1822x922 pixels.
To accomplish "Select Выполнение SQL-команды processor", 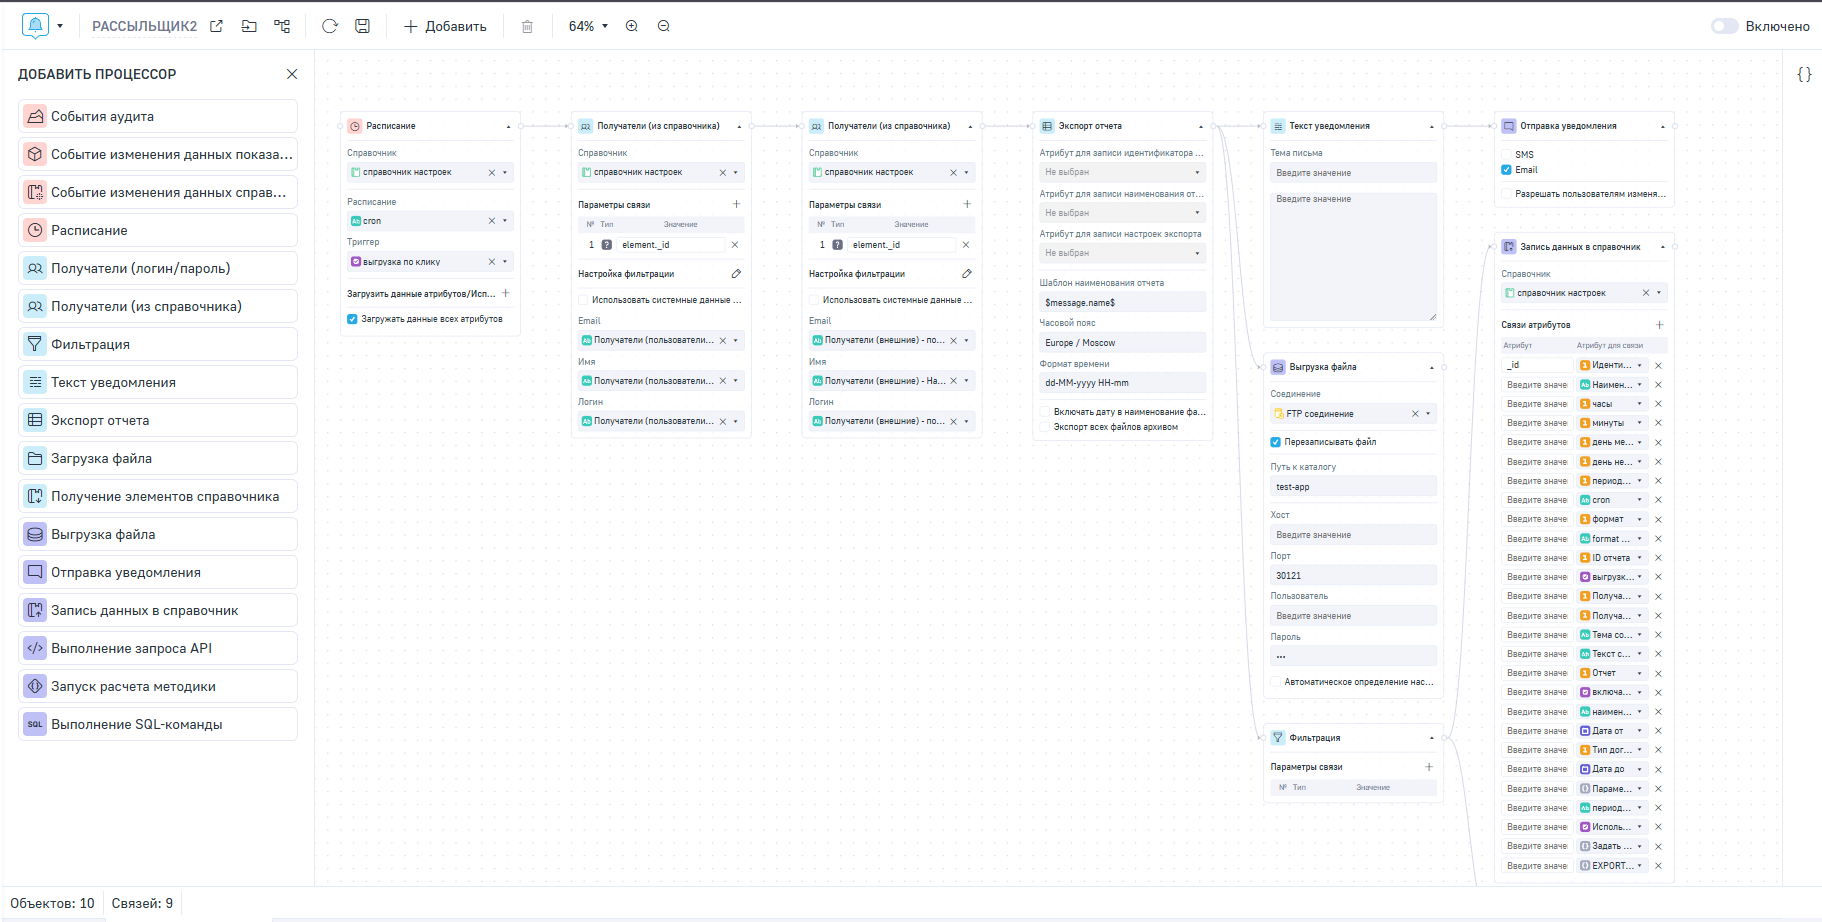I will click(158, 724).
